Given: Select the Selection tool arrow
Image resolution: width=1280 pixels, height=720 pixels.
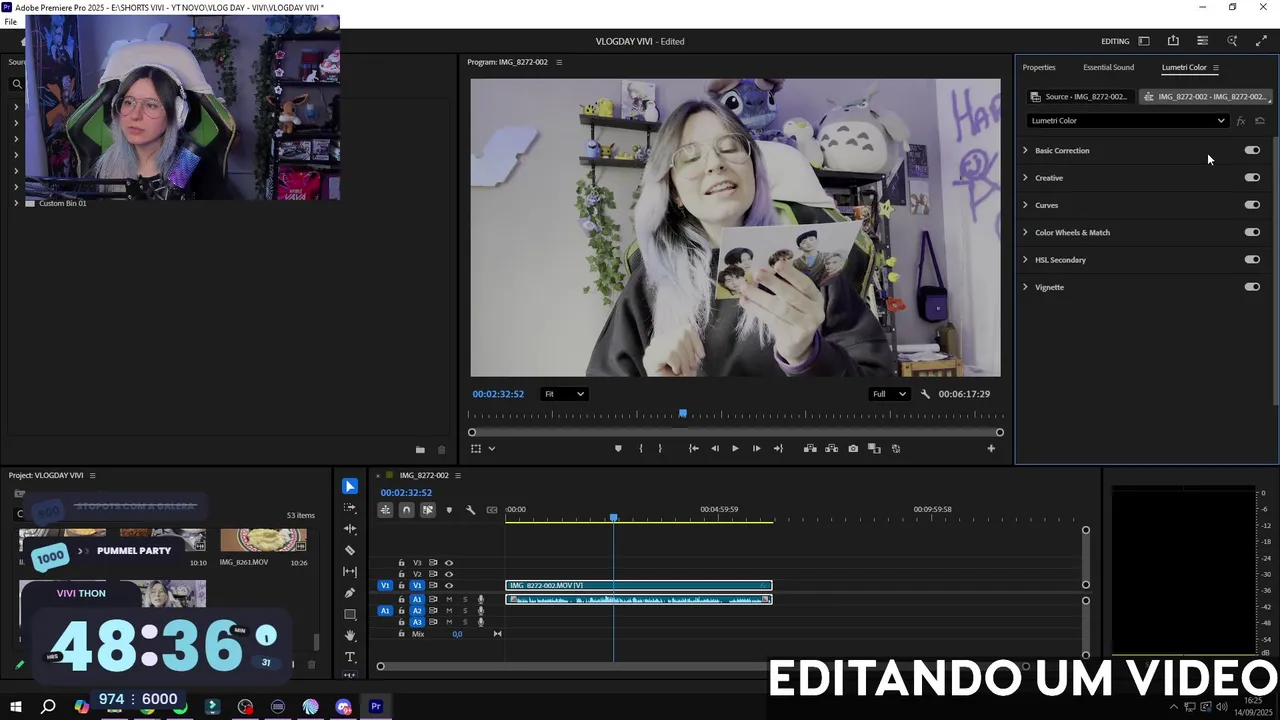Looking at the screenshot, I should pyautogui.click(x=350, y=486).
